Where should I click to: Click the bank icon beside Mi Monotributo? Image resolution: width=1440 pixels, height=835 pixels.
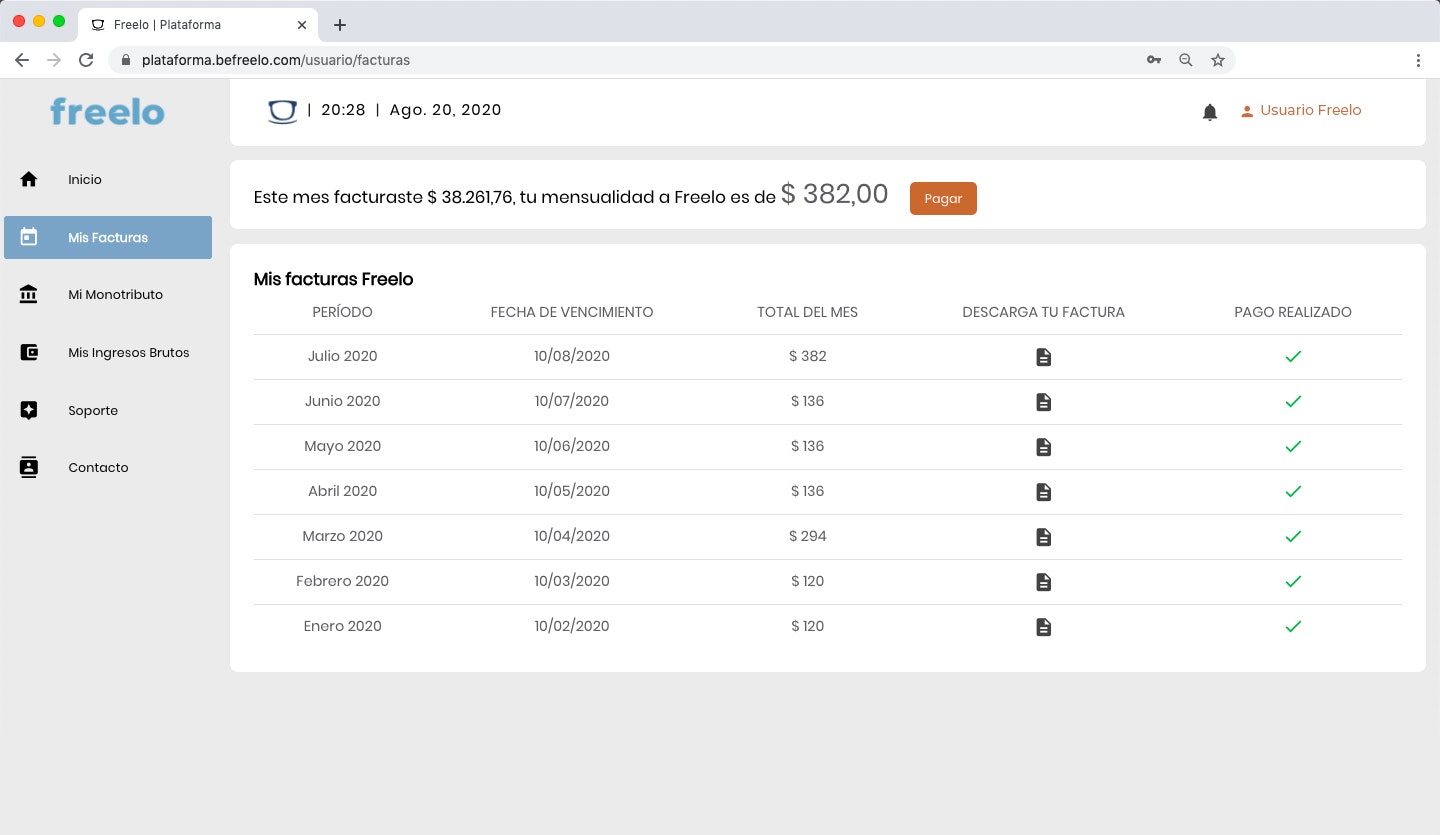[29, 295]
